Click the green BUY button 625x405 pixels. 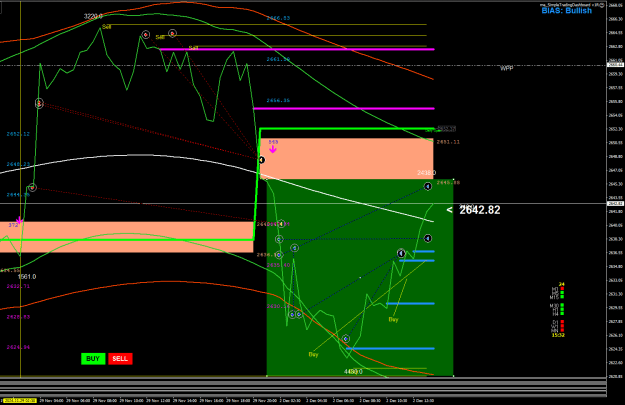point(93,358)
